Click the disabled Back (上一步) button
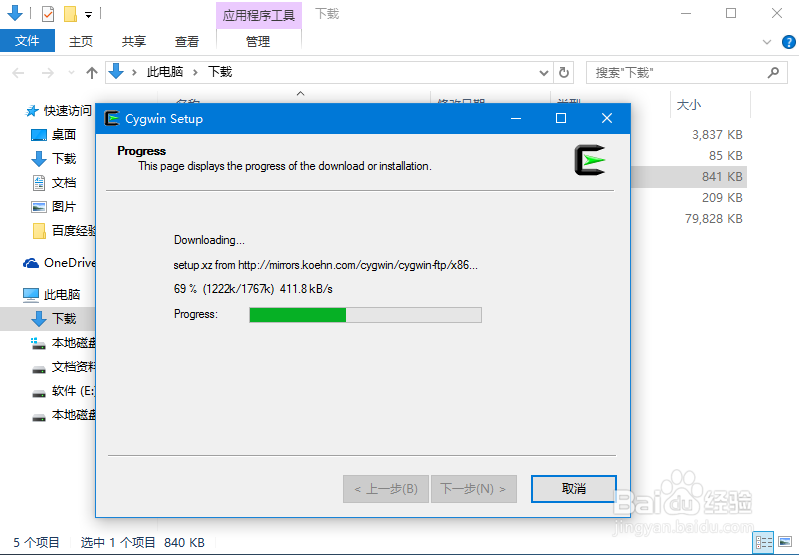Viewport: 799px width, 555px height. pyautogui.click(x=386, y=489)
